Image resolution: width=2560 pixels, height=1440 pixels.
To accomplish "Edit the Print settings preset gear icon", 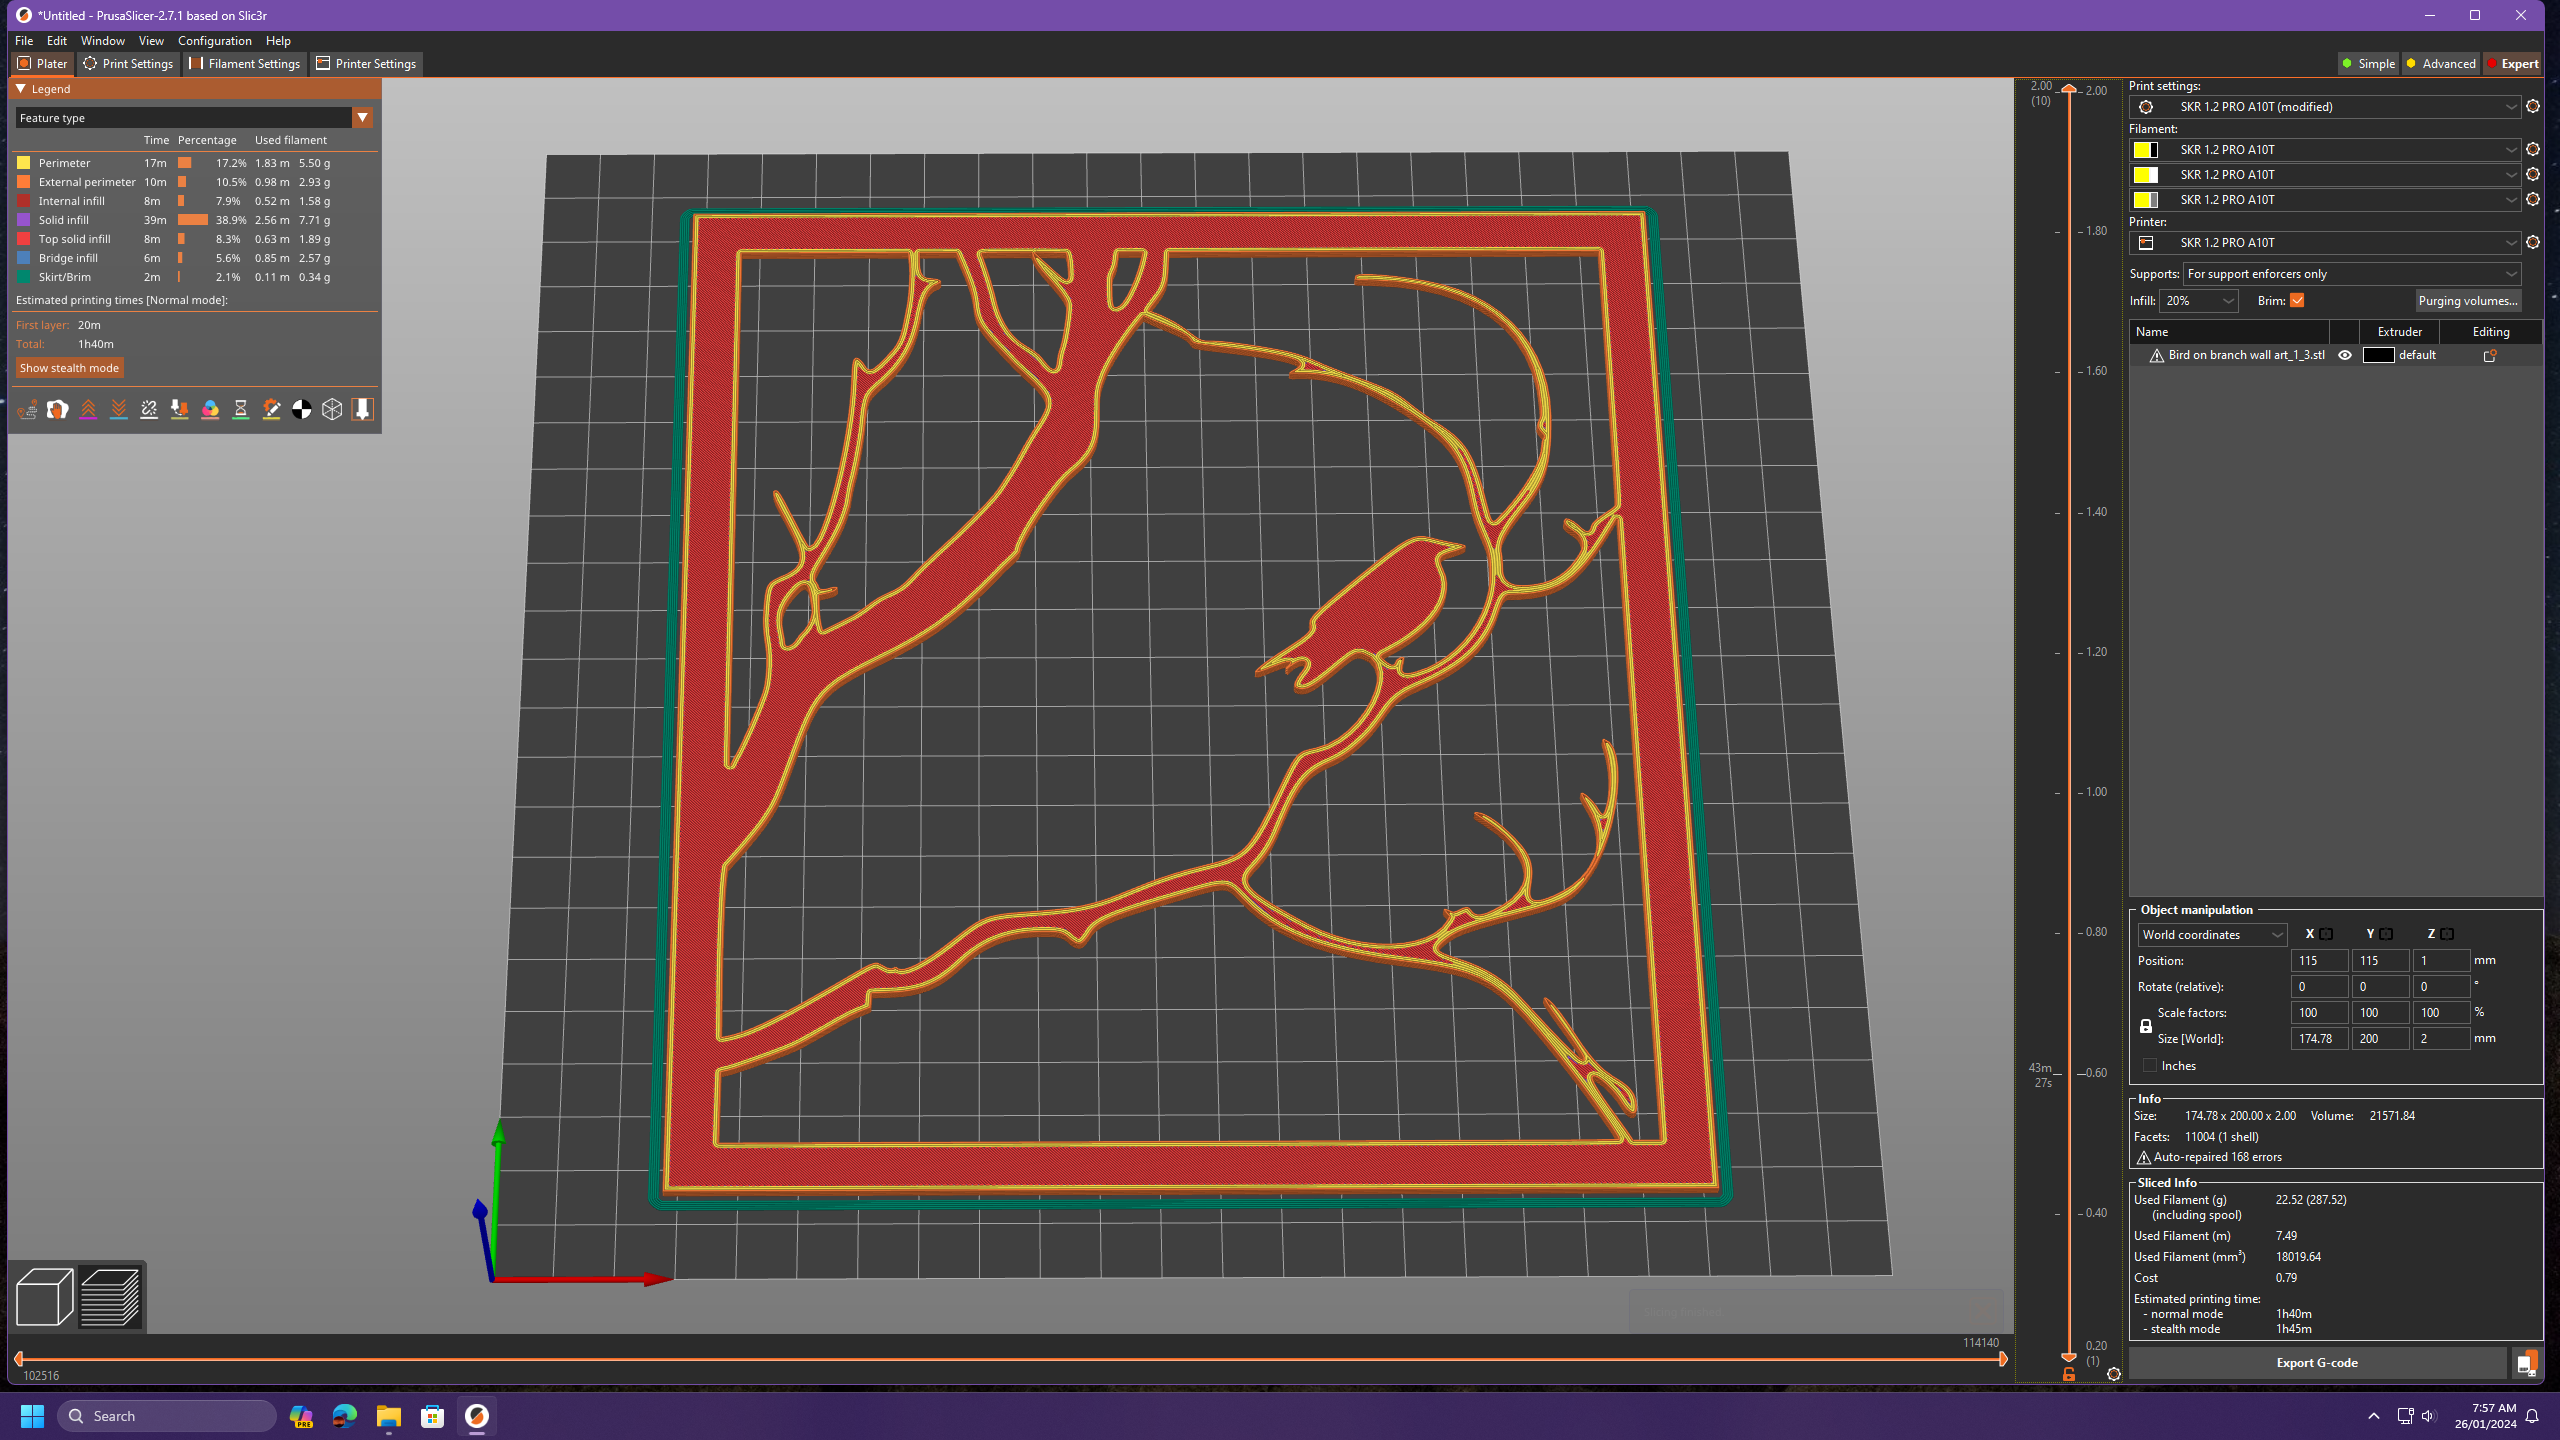I will pos(2533,106).
